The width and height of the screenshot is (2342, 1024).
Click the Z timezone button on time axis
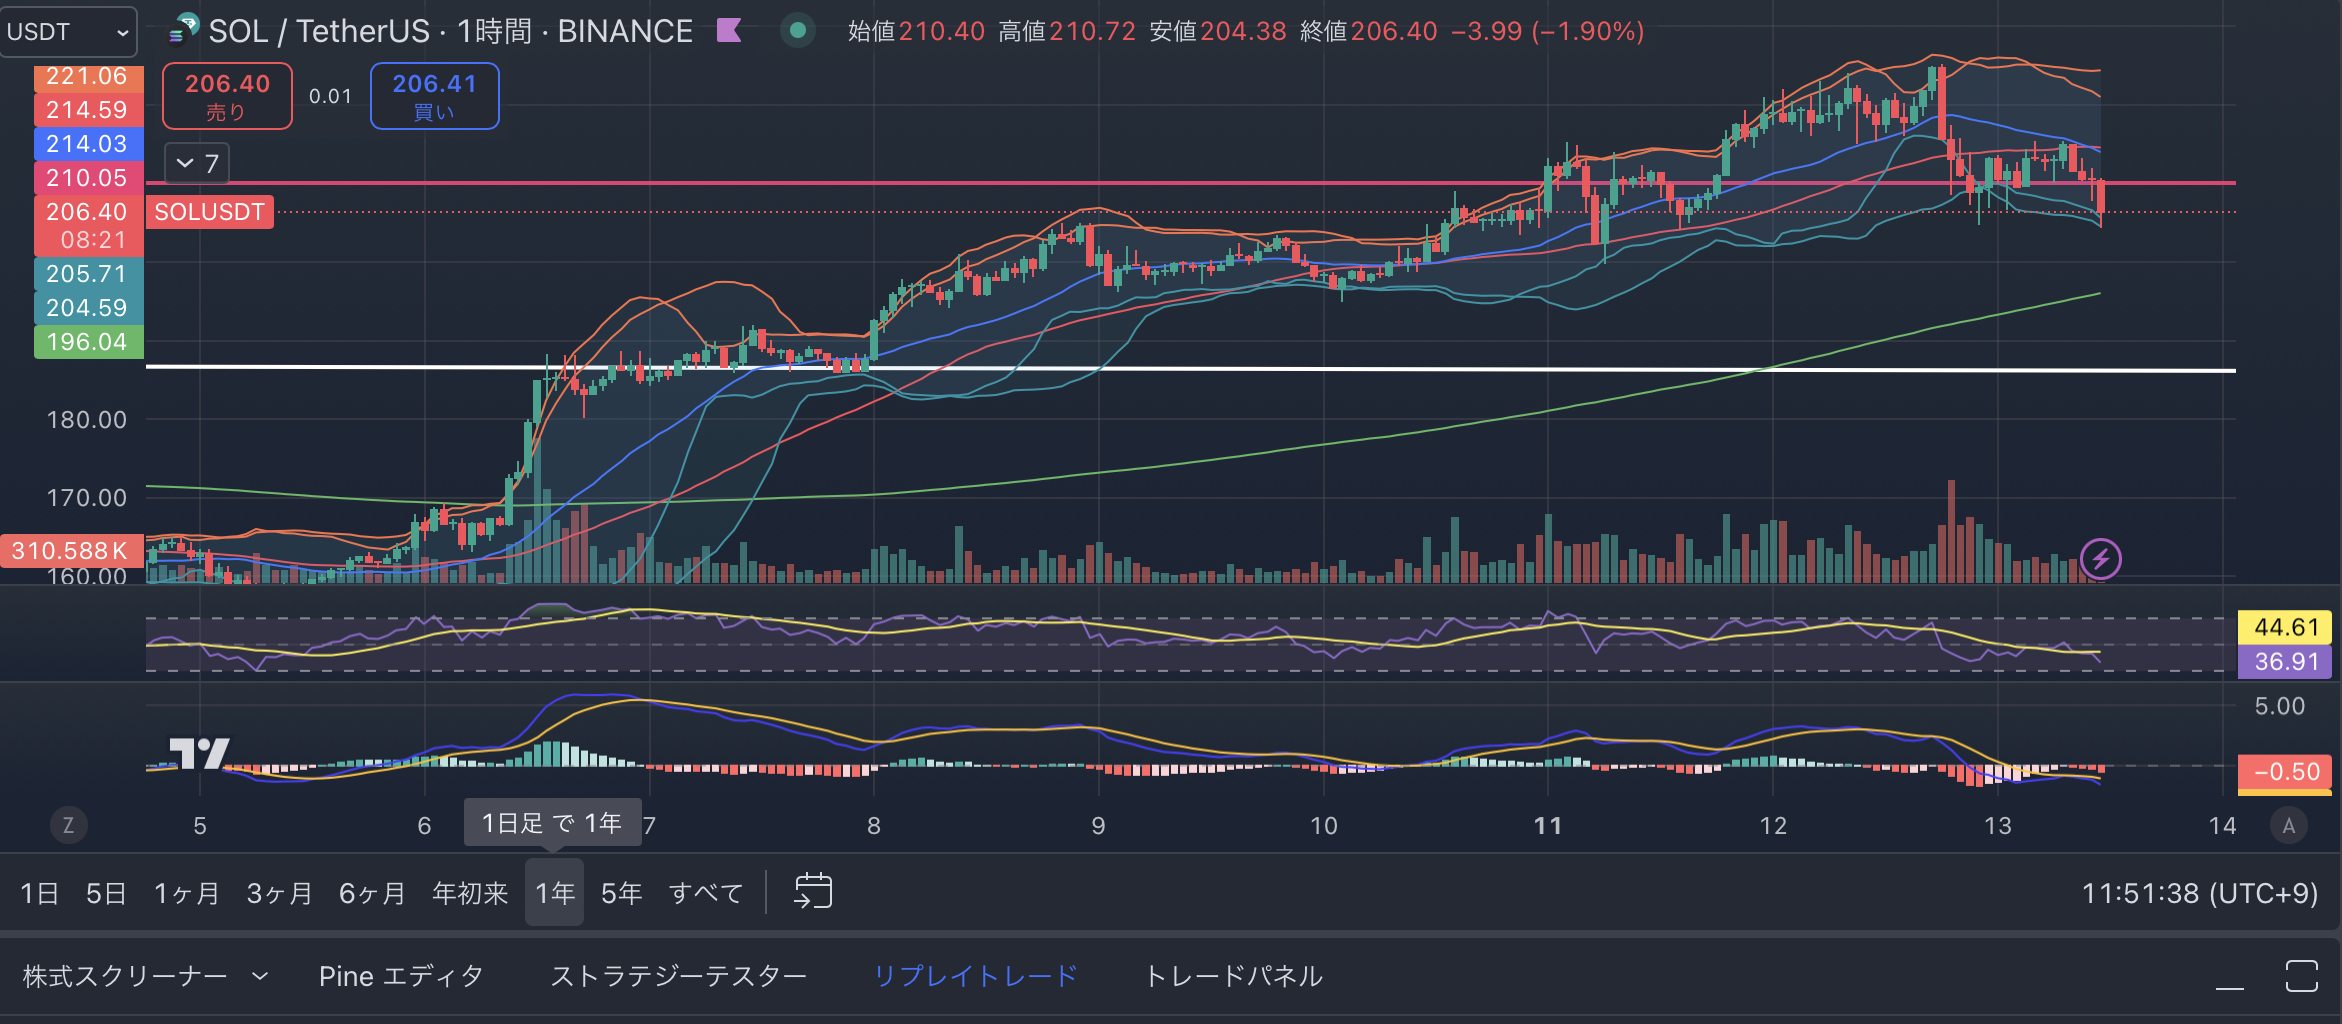[68, 825]
